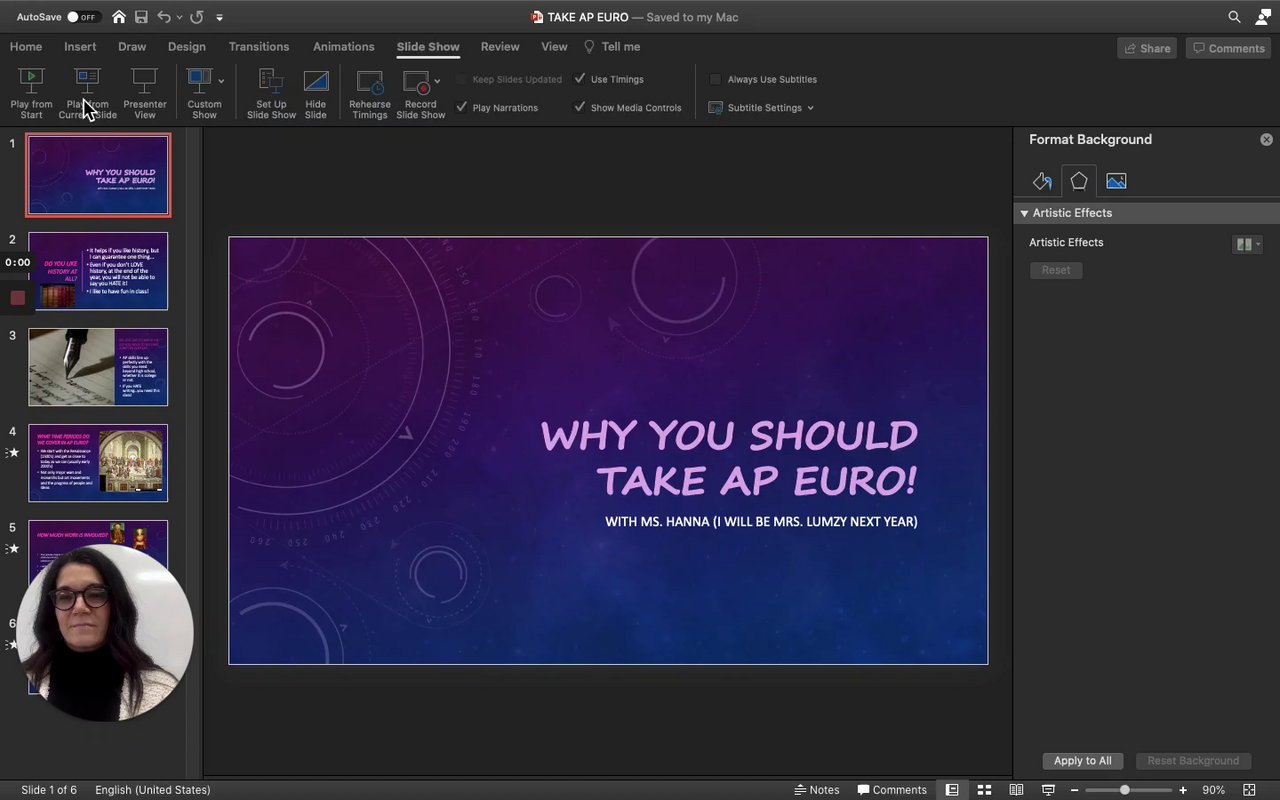Click Apply to All button
Viewport: 1280px width, 800px height.
pos(1082,761)
